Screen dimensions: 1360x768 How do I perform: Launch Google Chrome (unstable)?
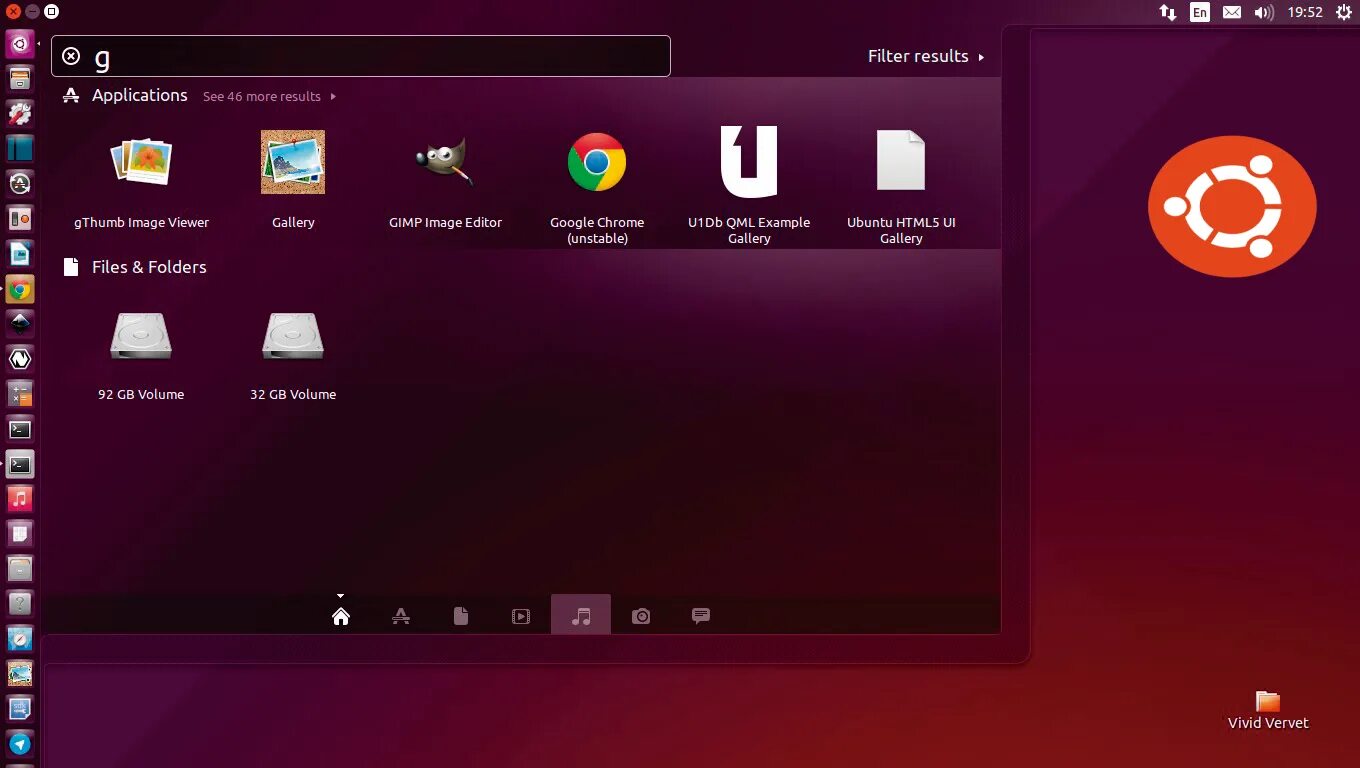597,187
